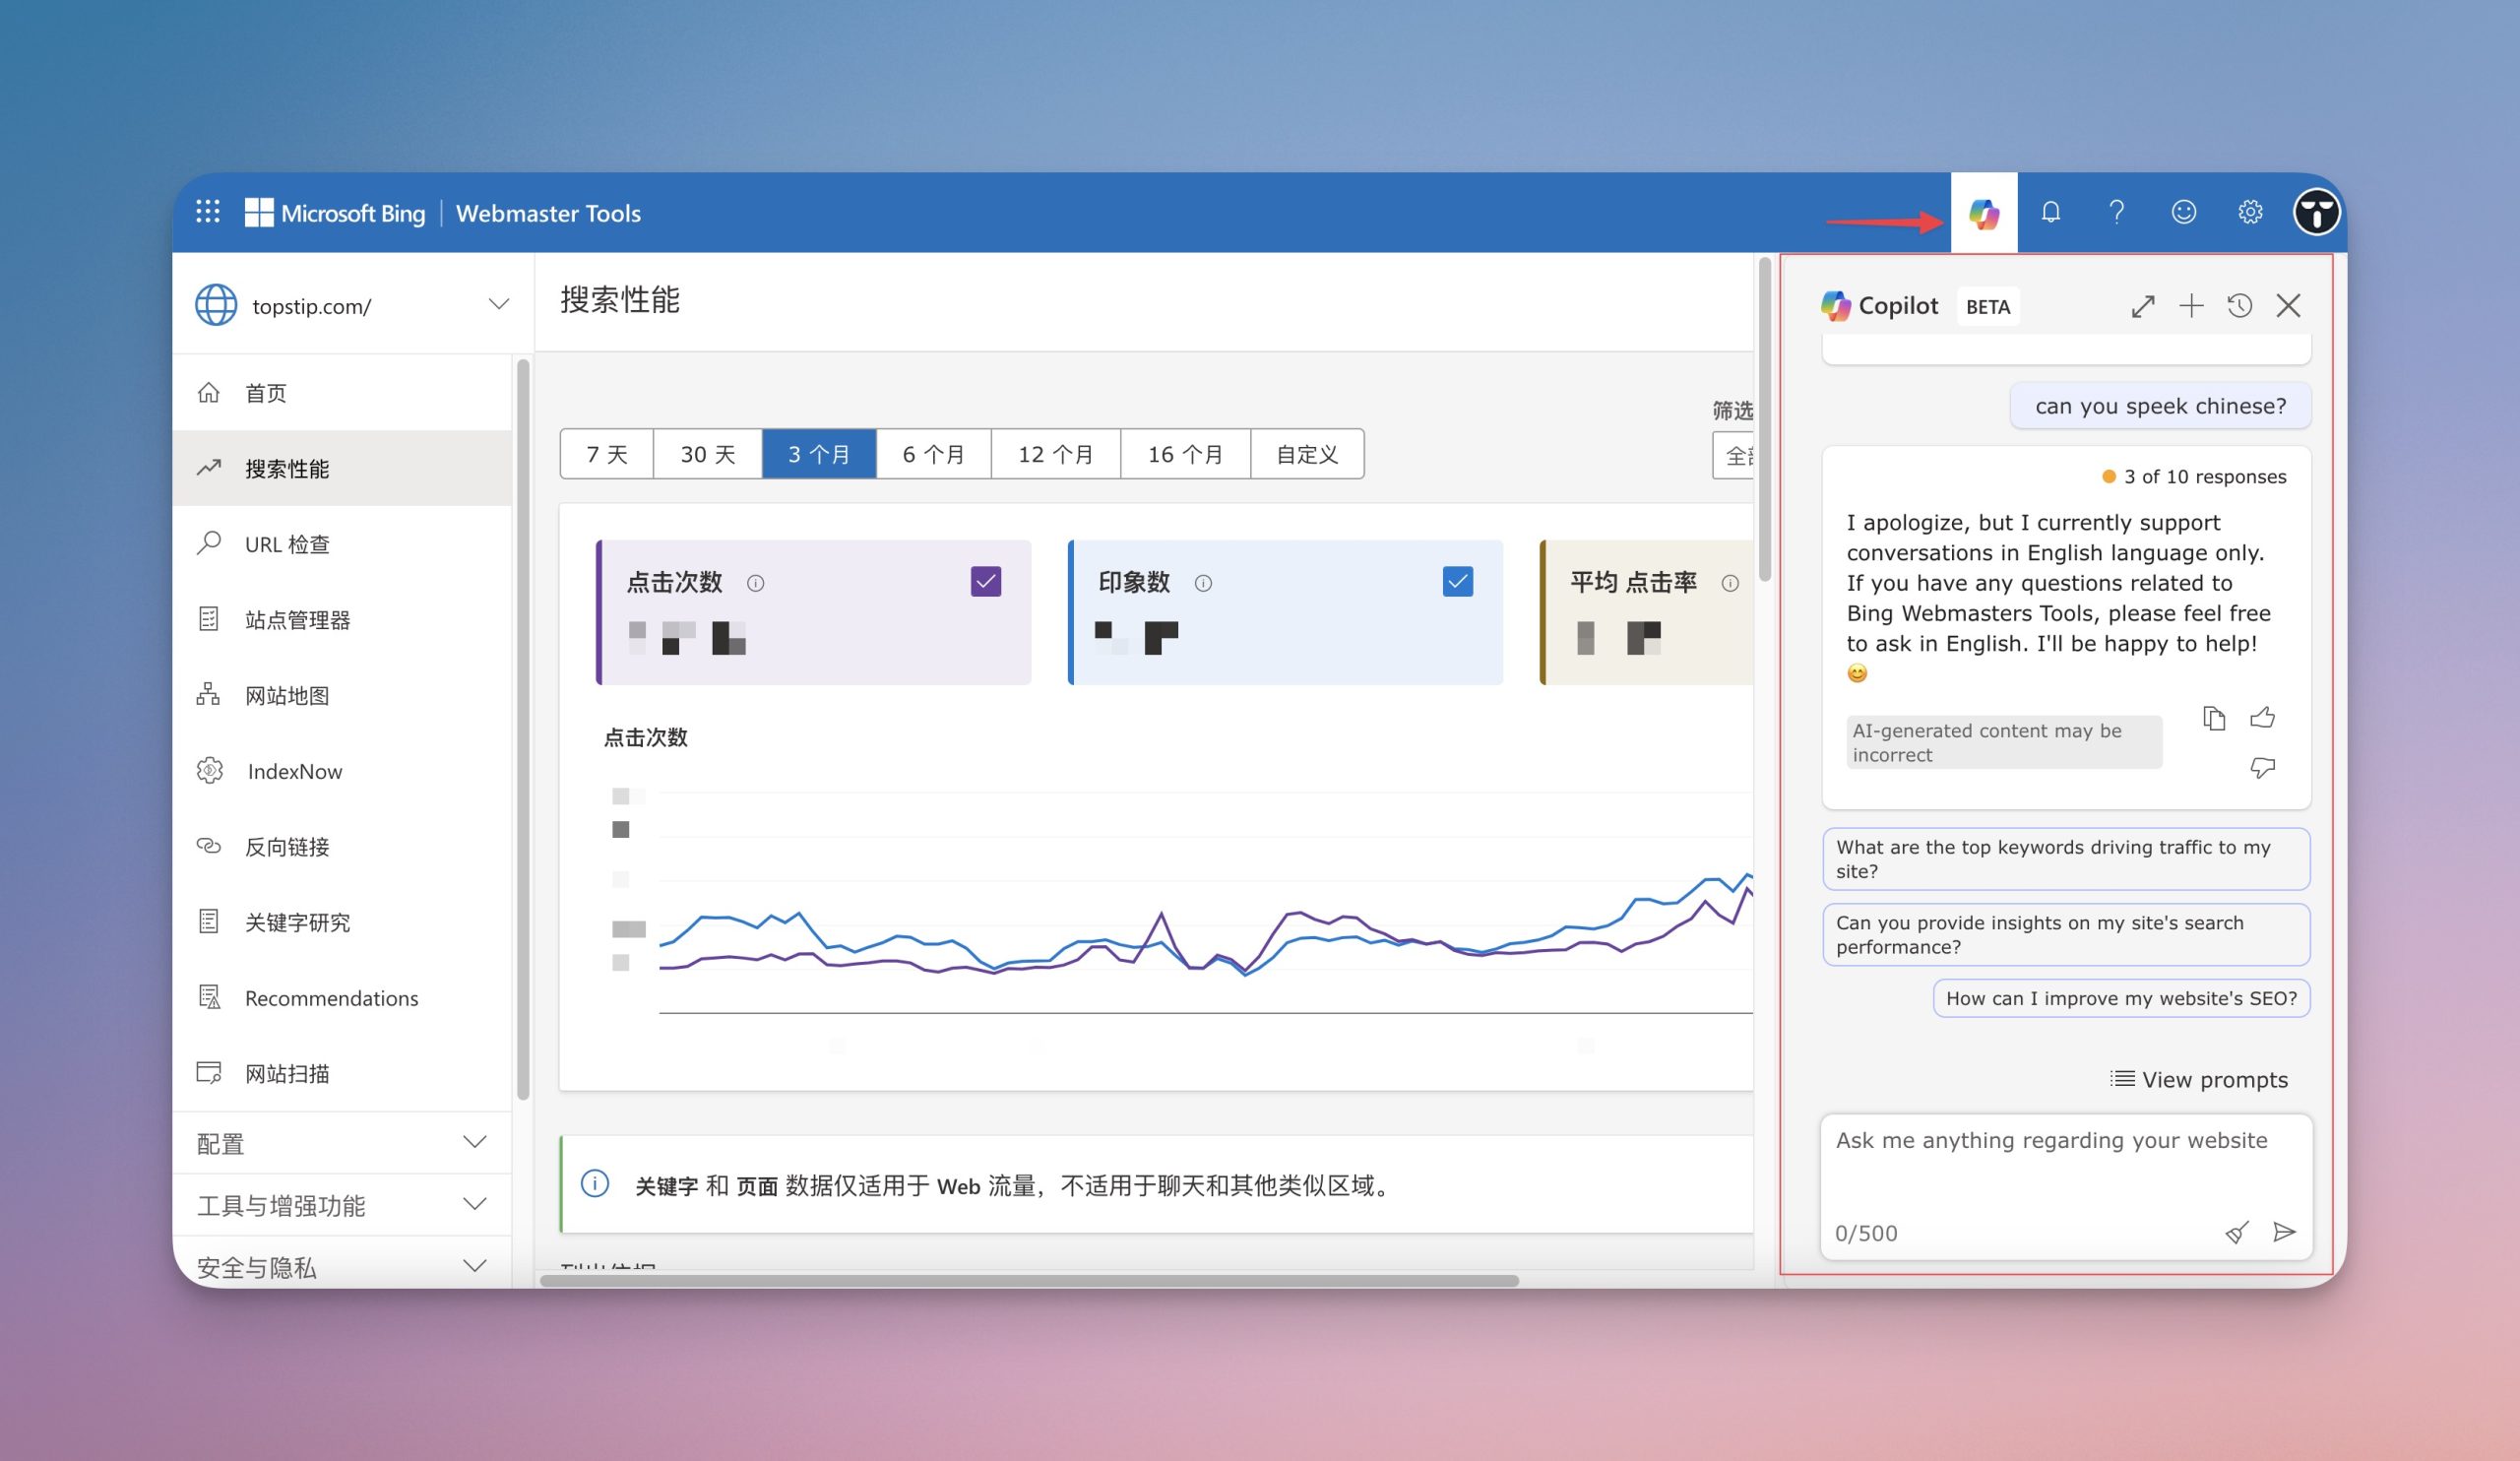Select the 12 个月 date range

(x=1056, y=454)
